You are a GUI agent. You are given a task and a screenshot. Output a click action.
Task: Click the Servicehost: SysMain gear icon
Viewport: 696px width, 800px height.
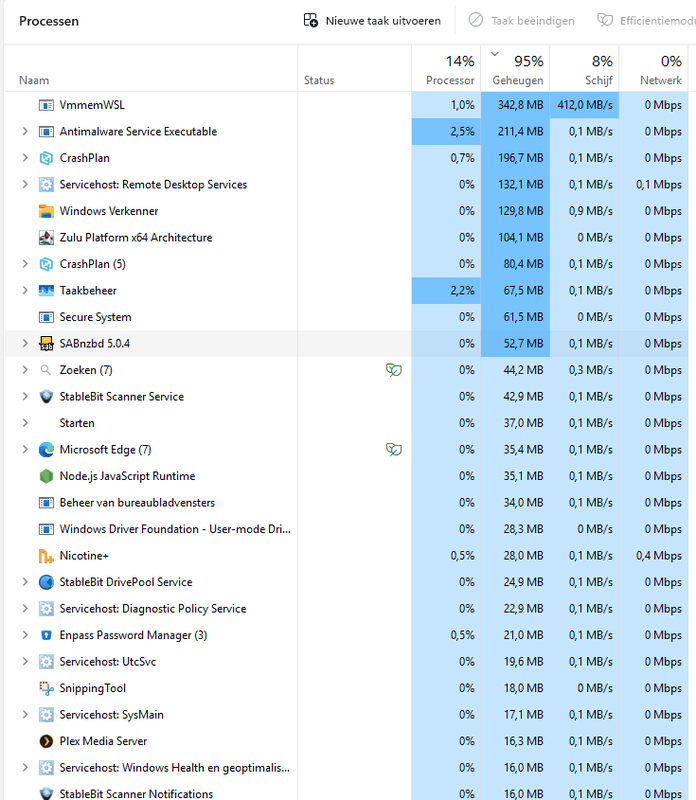pos(46,715)
